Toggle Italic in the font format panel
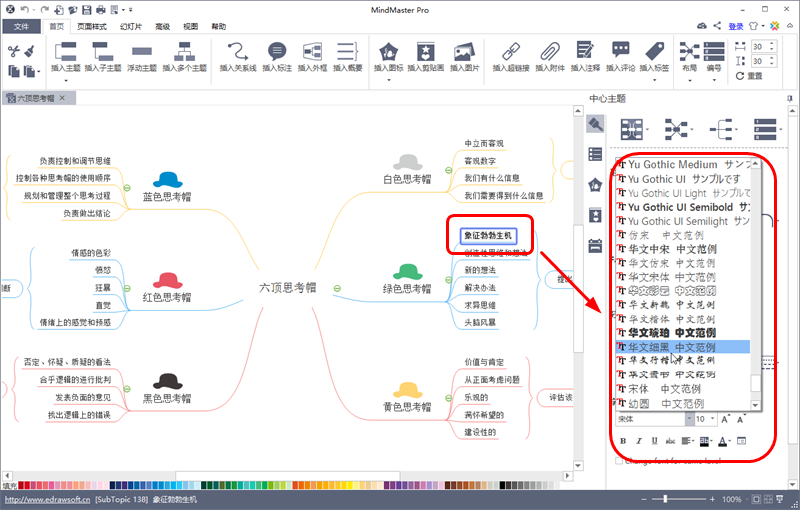Screen dimensions: 800x510 coord(638,440)
